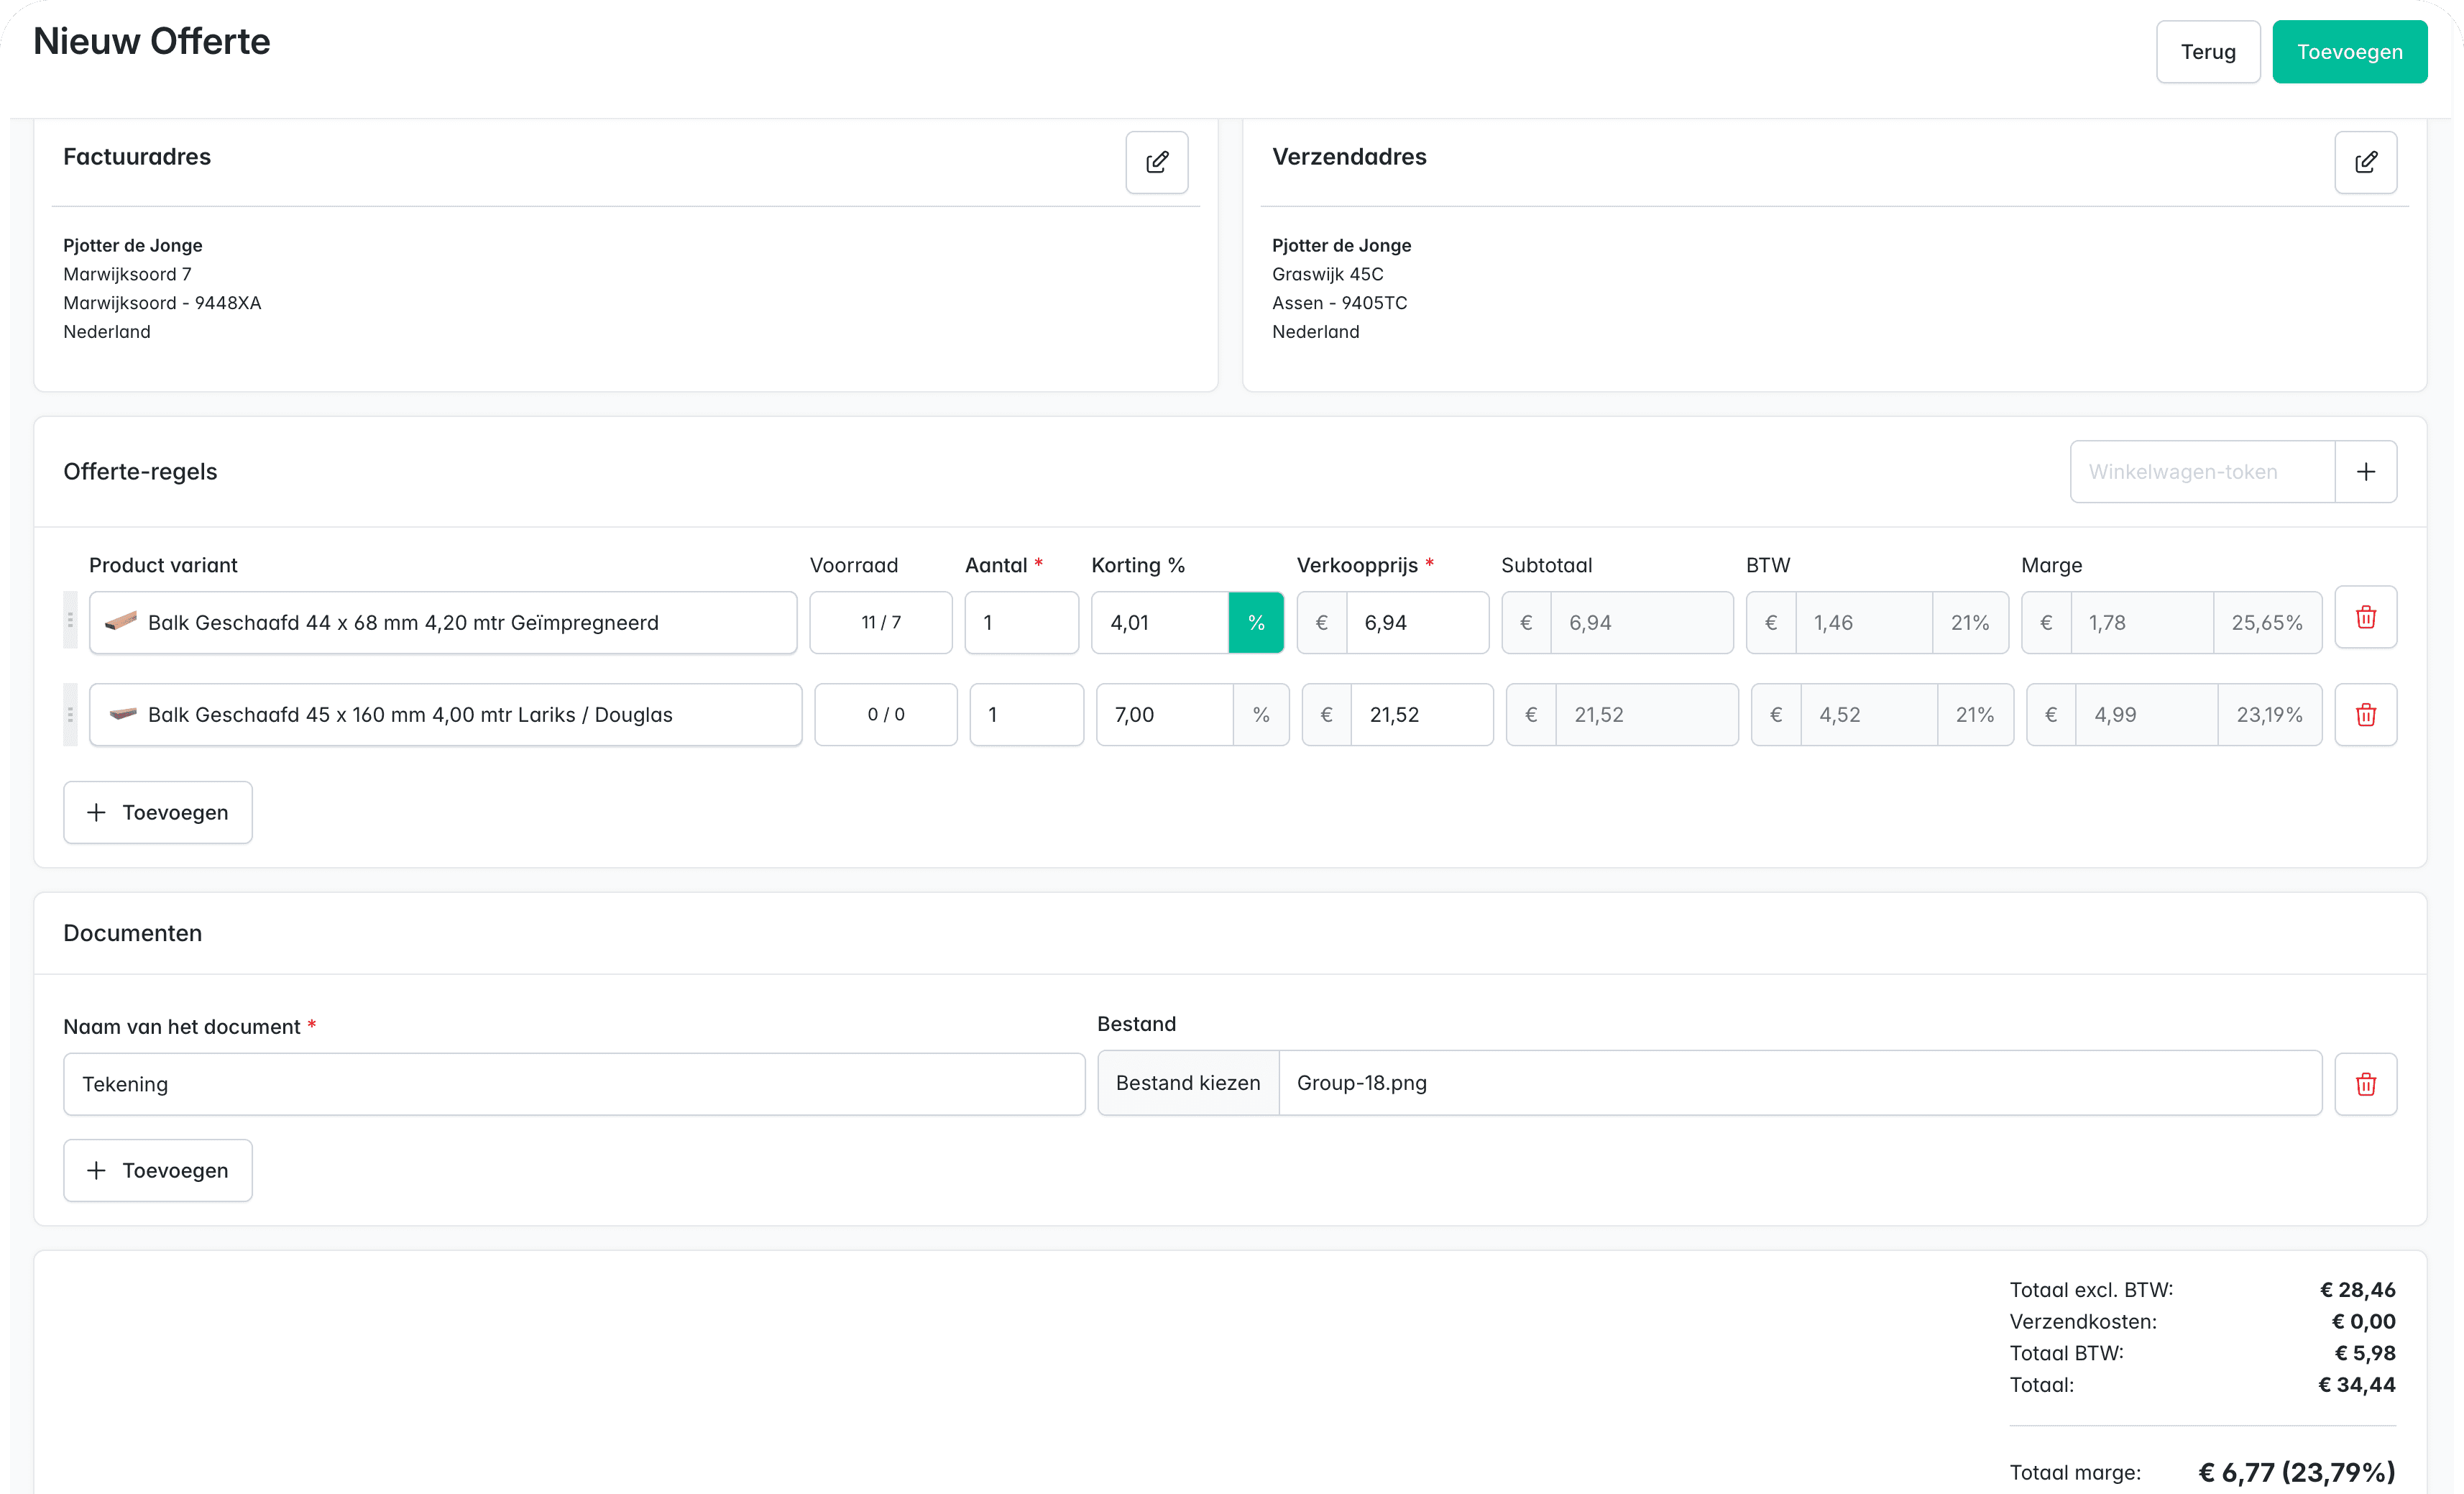Image resolution: width=2464 pixels, height=1494 pixels.
Task: Add another document with Toevoegen
Action: coord(158,1170)
